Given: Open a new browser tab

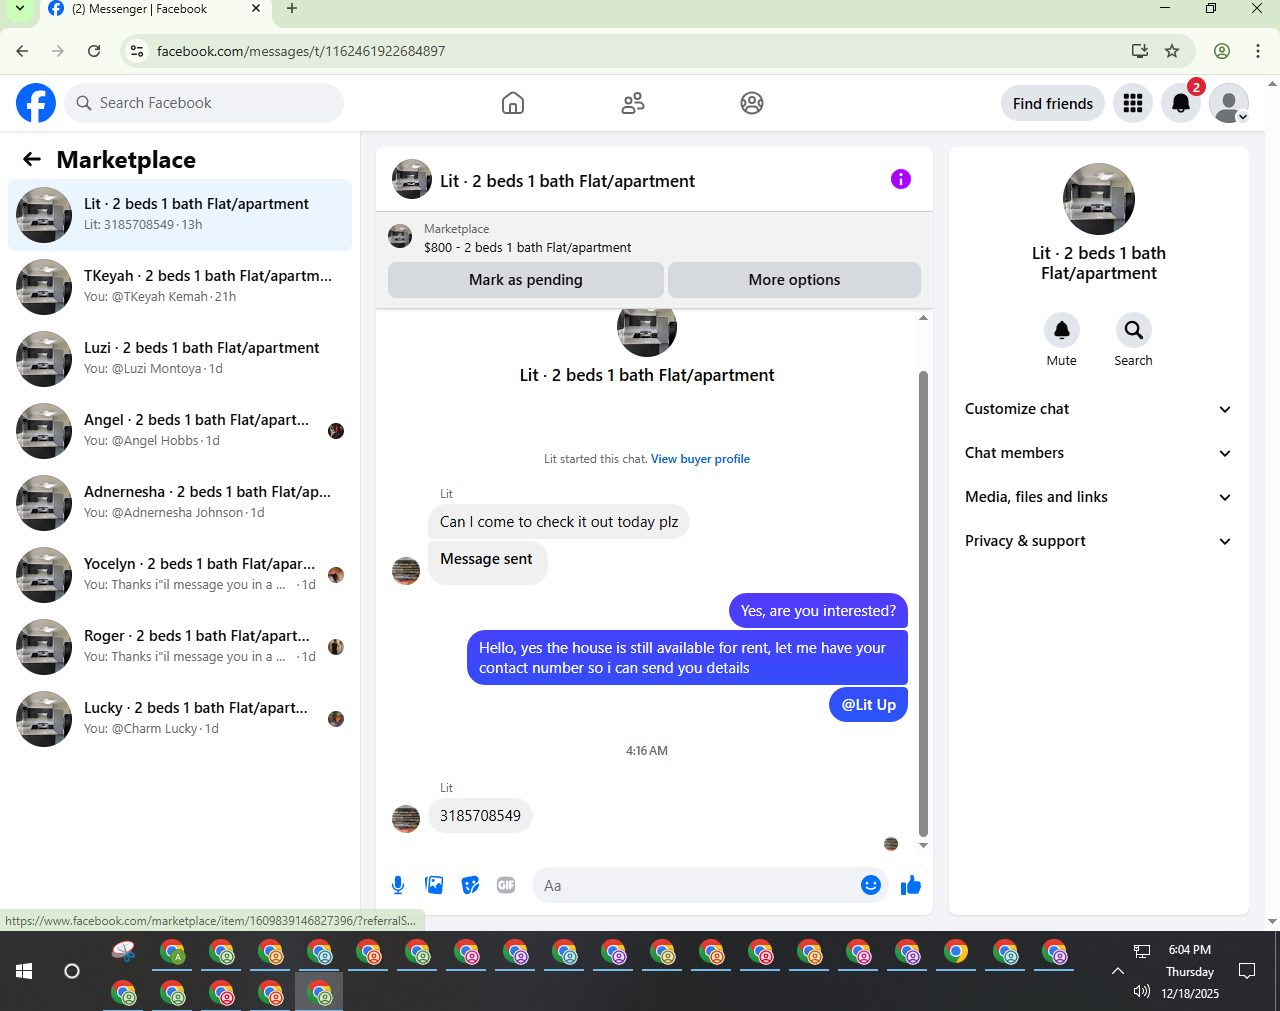Looking at the screenshot, I should (x=292, y=9).
